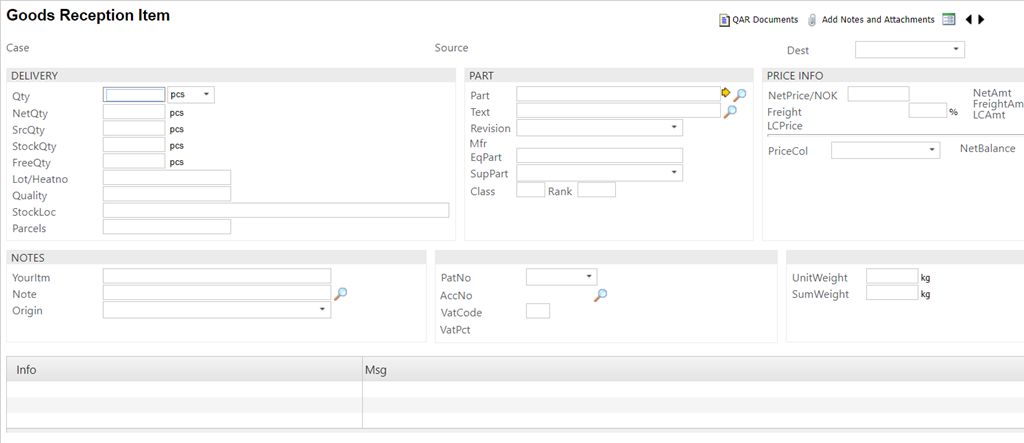Screen dimensions: 1024x443
Task: Go to previous record with left arrow
Action: pos(968,19)
